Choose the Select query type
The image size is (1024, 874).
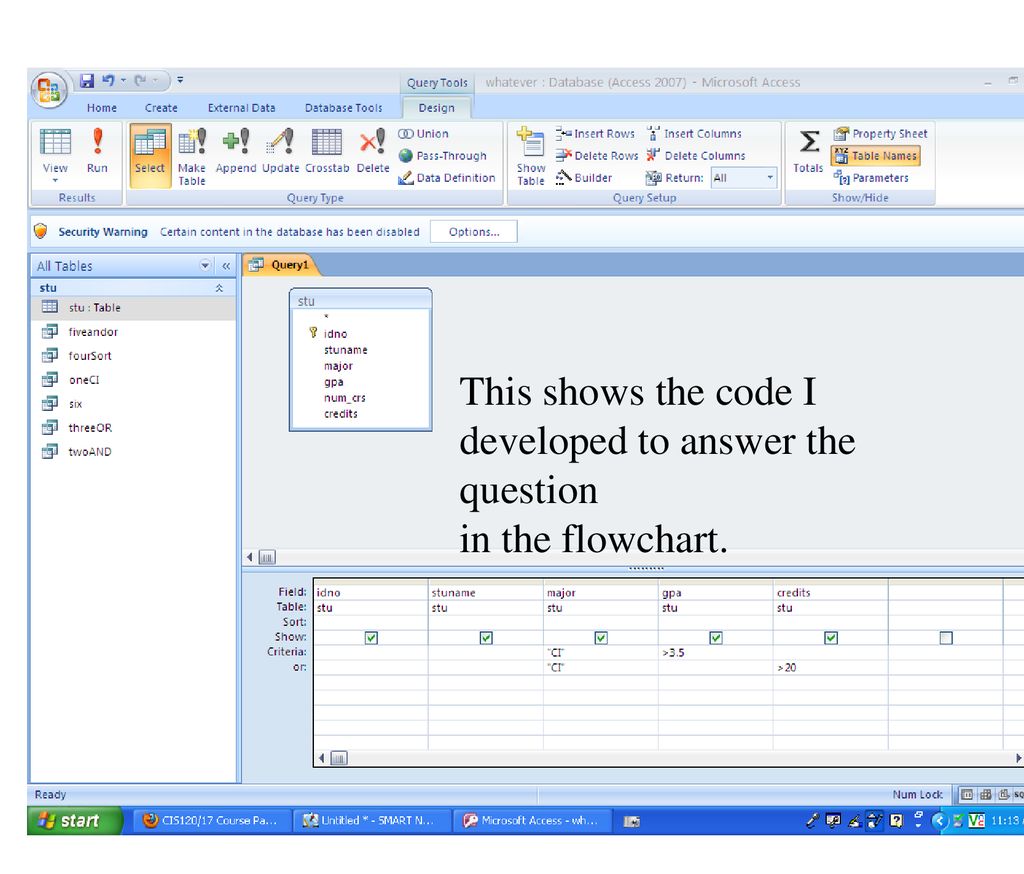click(x=150, y=155)
